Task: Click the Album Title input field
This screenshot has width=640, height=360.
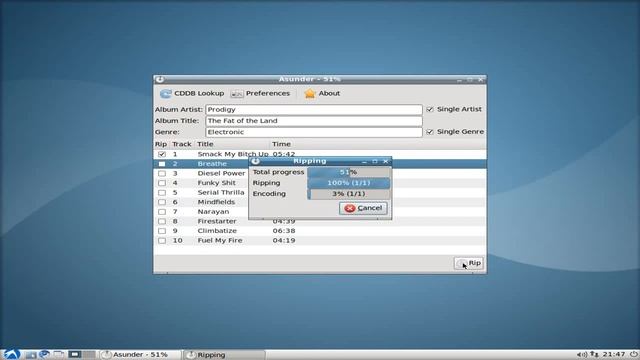Action: (x=313, y=121)
